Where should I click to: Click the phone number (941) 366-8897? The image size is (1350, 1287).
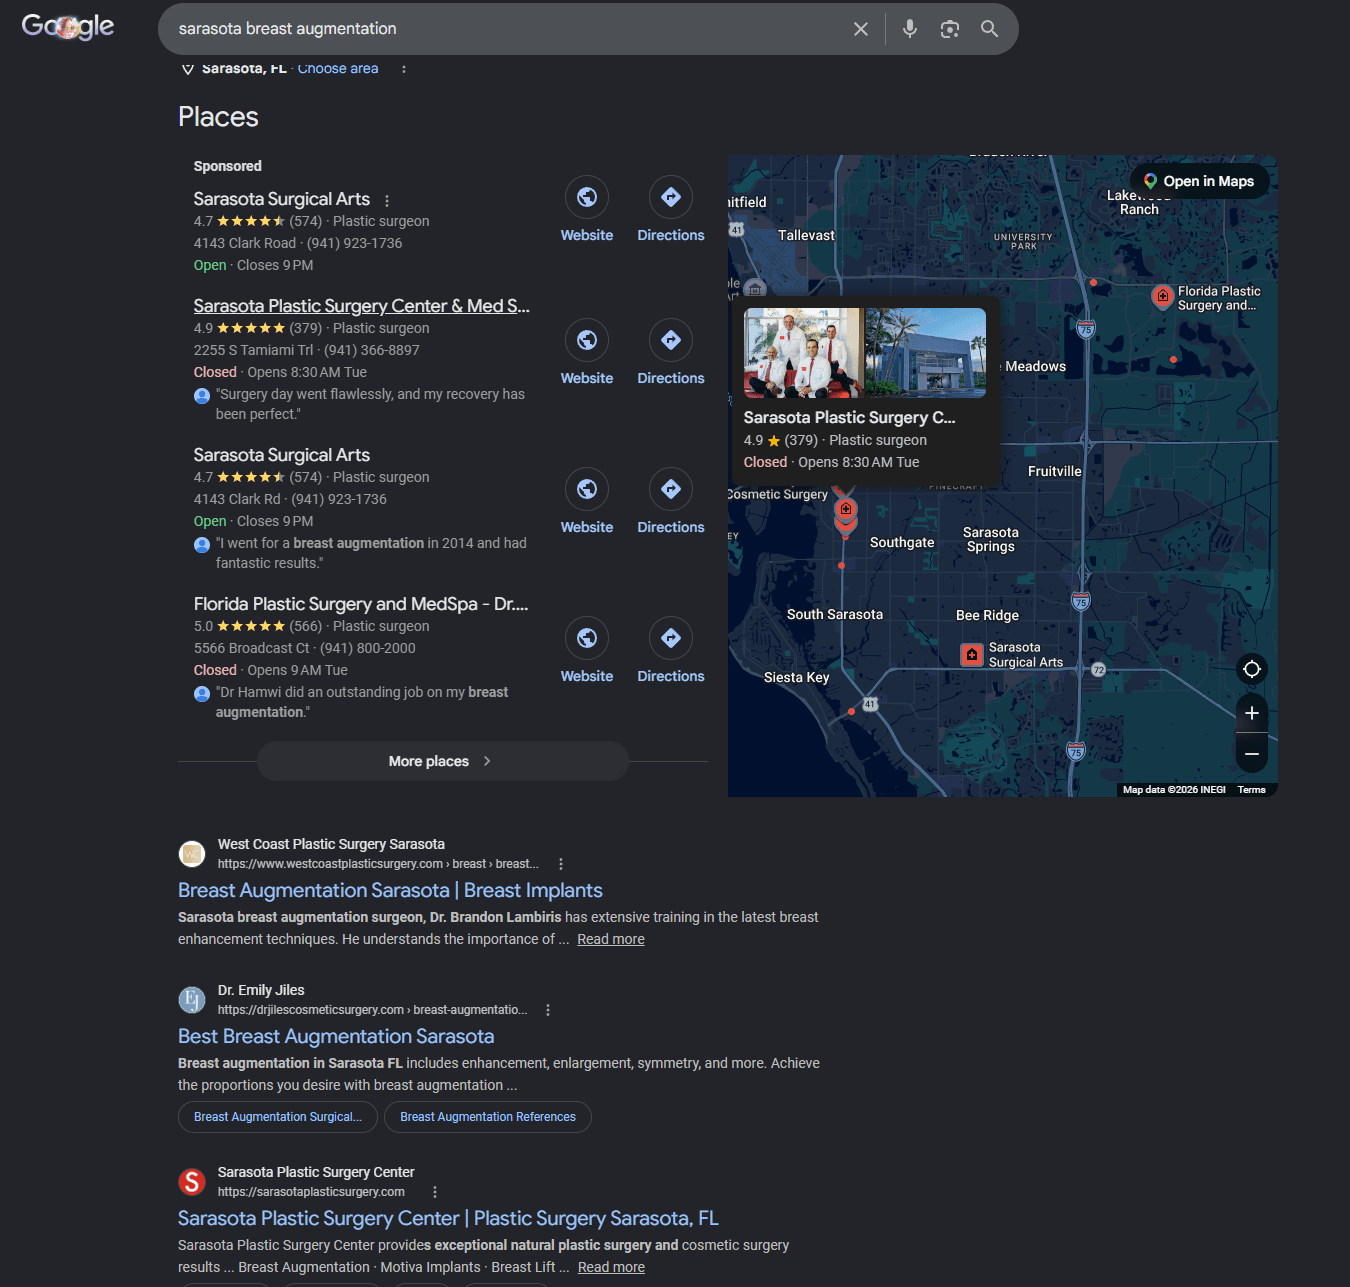(372, 350)
